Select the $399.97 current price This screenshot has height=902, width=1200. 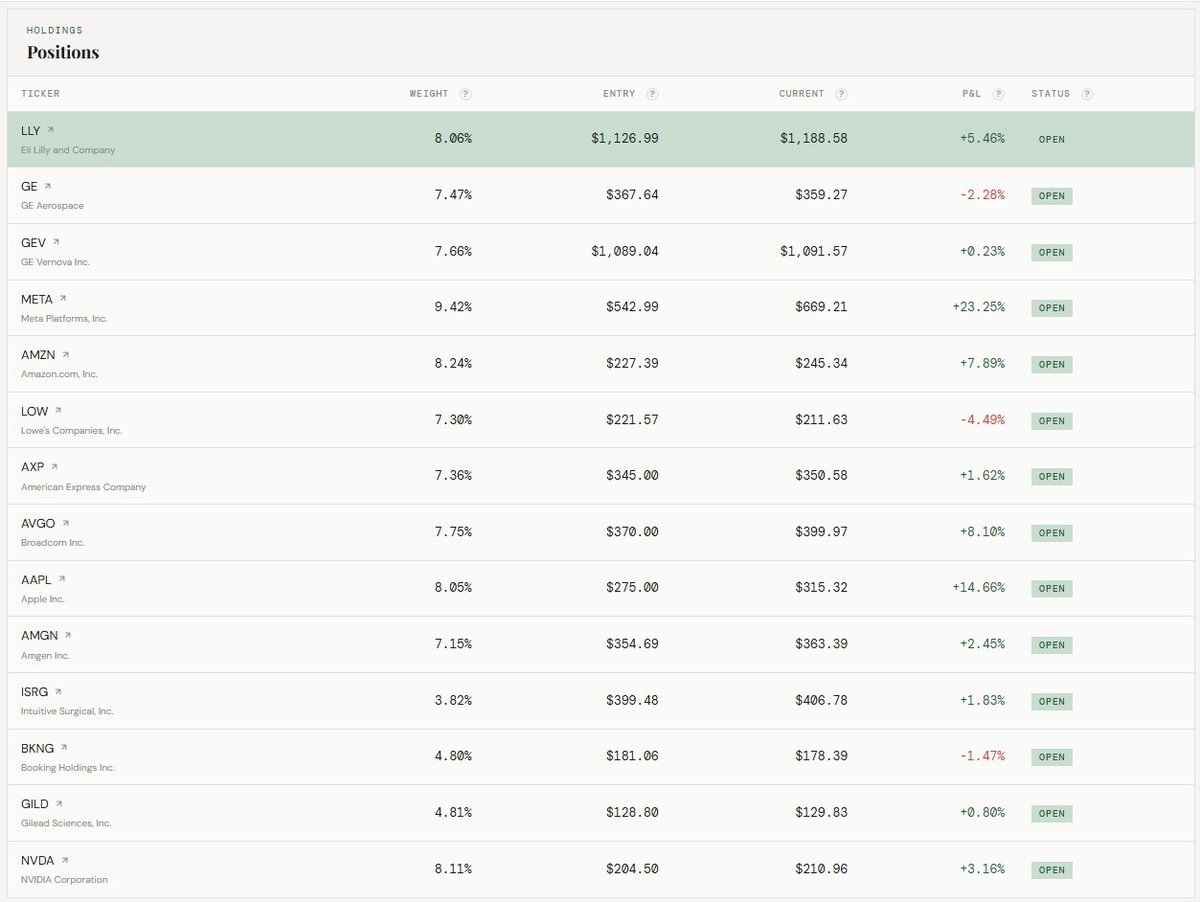(x=822, y=532)
